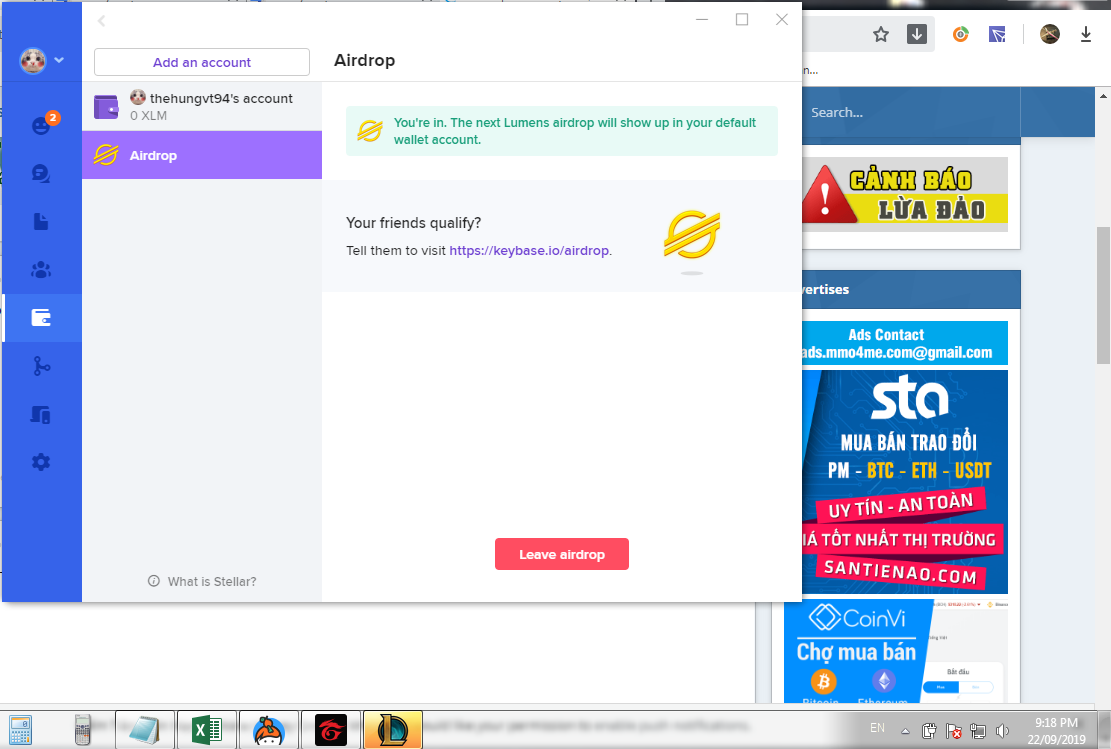Open browser downloads arrow icon
Viewport: 1111px width, 749px height.
1085,34
